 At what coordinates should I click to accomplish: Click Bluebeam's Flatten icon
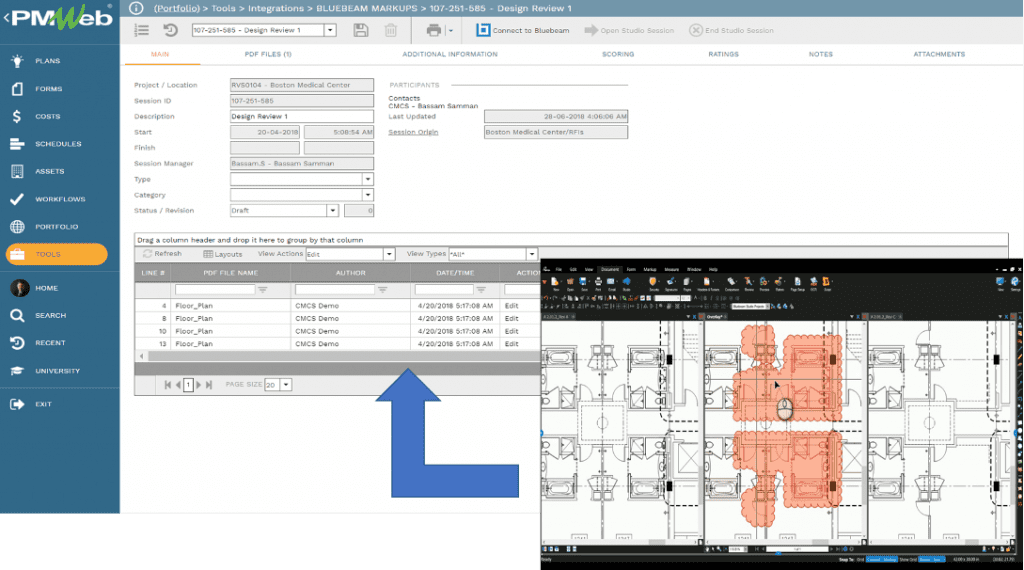778,283
